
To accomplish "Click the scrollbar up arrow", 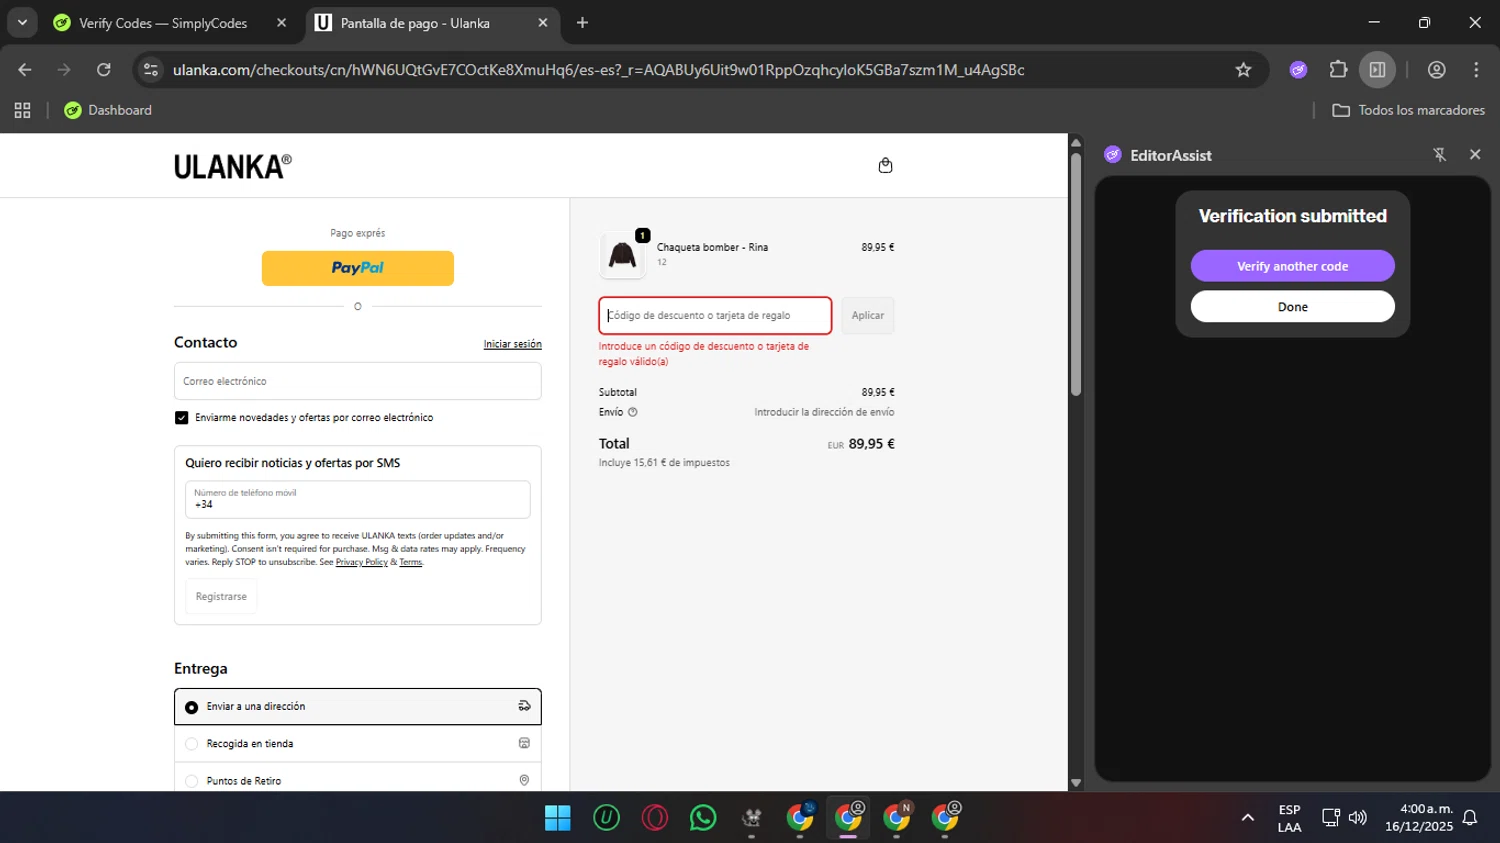I will [1076, 142].
